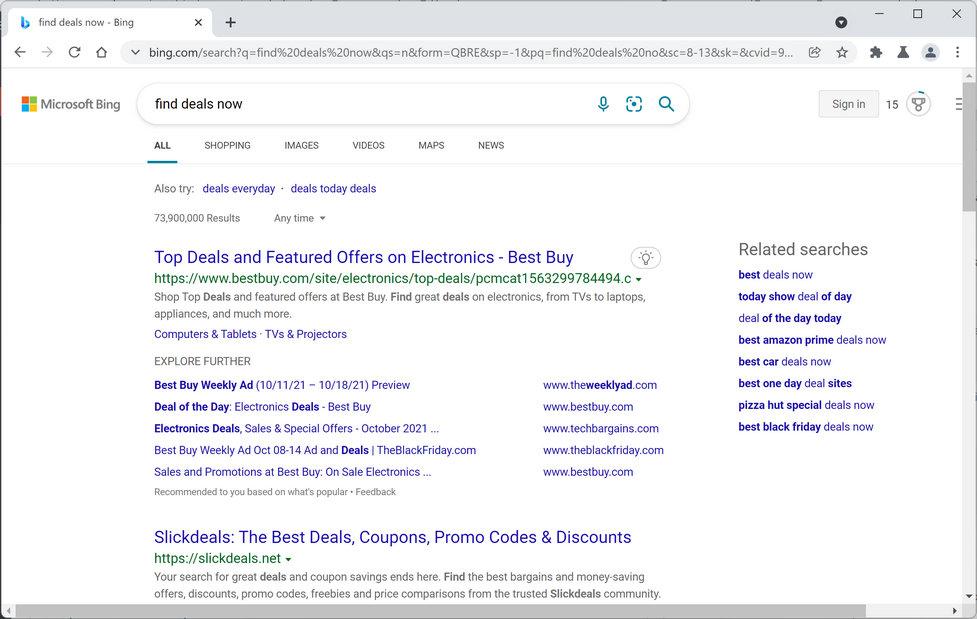Expand the Any time filter dropdown
Image resolution: width=977 pixels, height=619 pixels.
pos(300,218)
